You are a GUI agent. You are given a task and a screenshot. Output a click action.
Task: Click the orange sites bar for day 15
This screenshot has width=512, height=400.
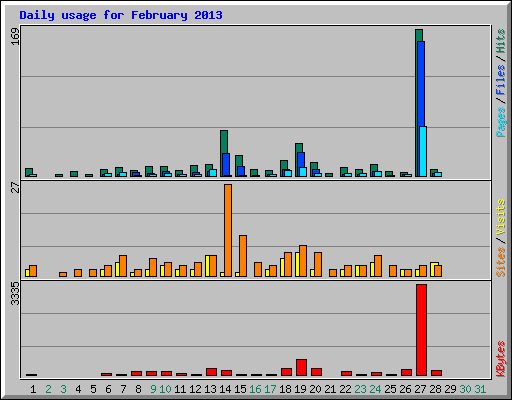[243, 256]
